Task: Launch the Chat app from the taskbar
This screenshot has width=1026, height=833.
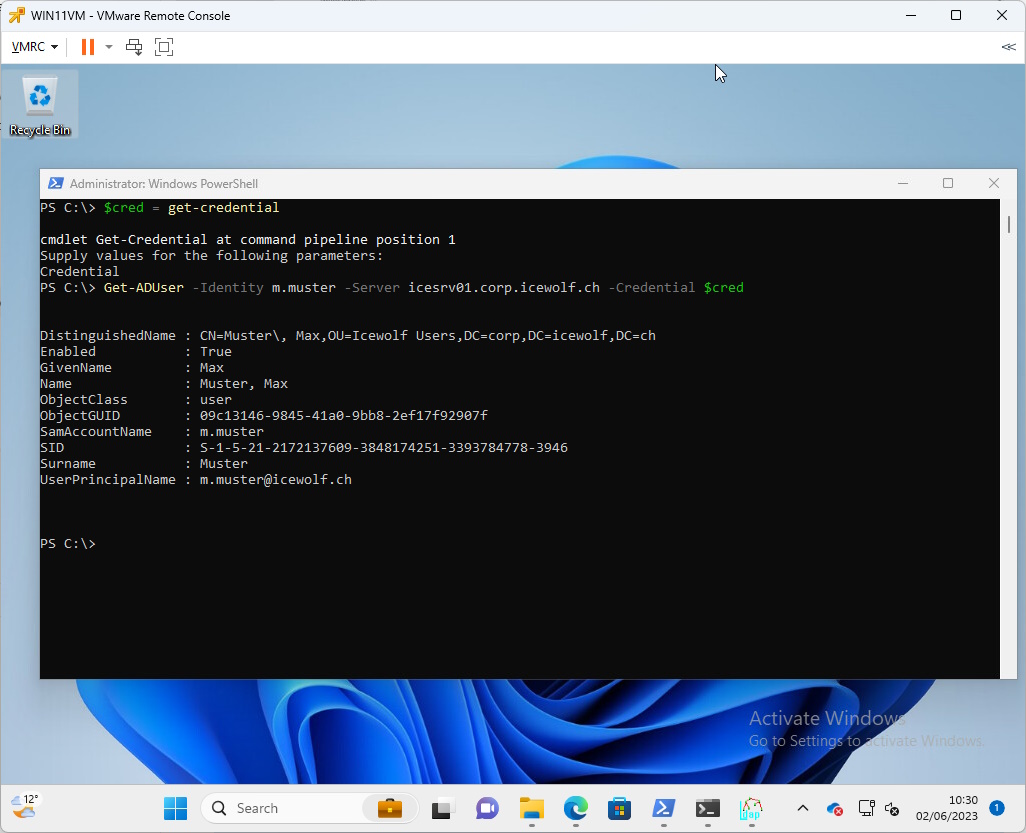Action: tap(487, 808)
